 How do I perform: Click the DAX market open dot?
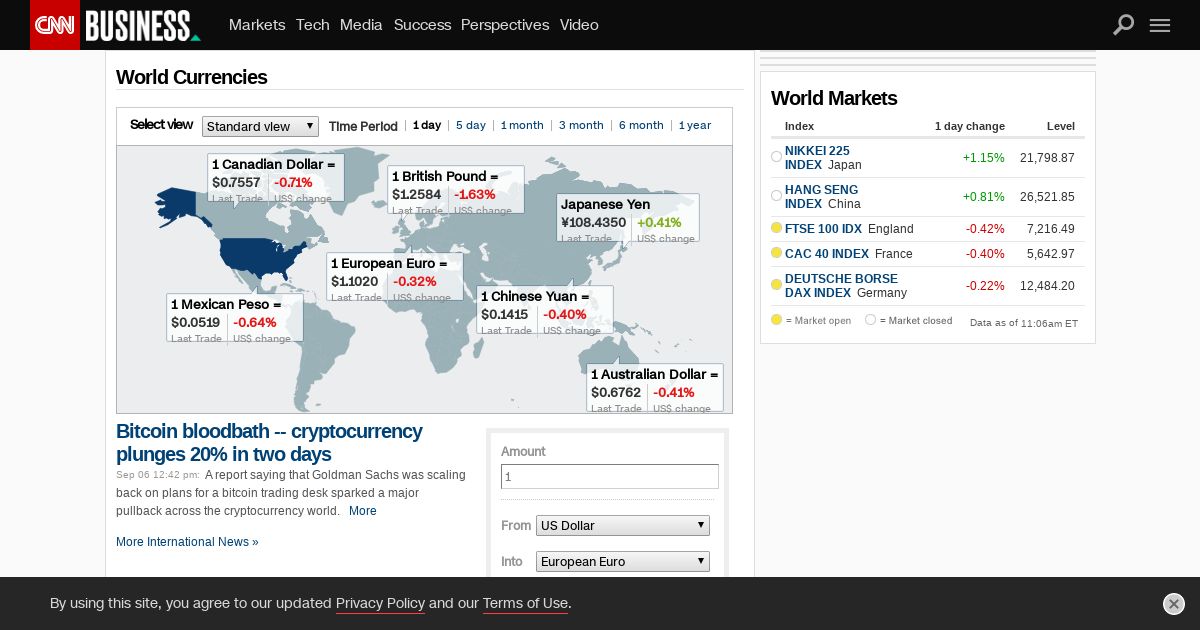click(x=776, y=285)
